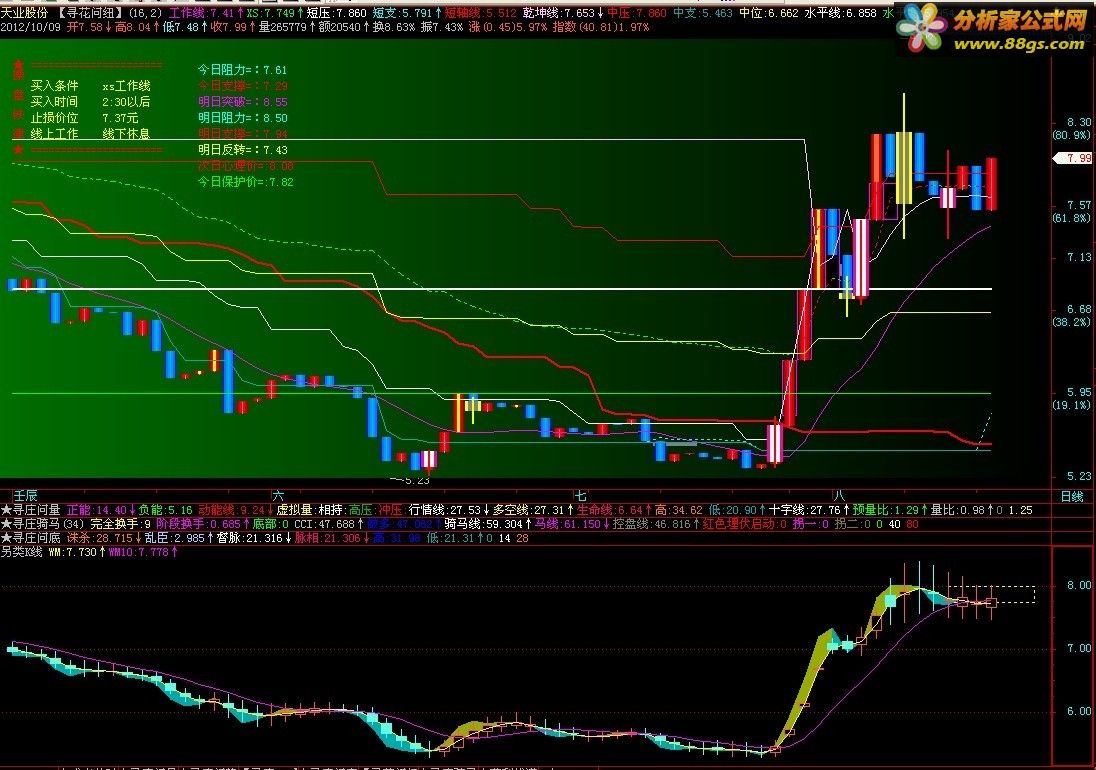Click the 骑马线:59.304 value
The image size is (1096, 770).
(488, 524)
